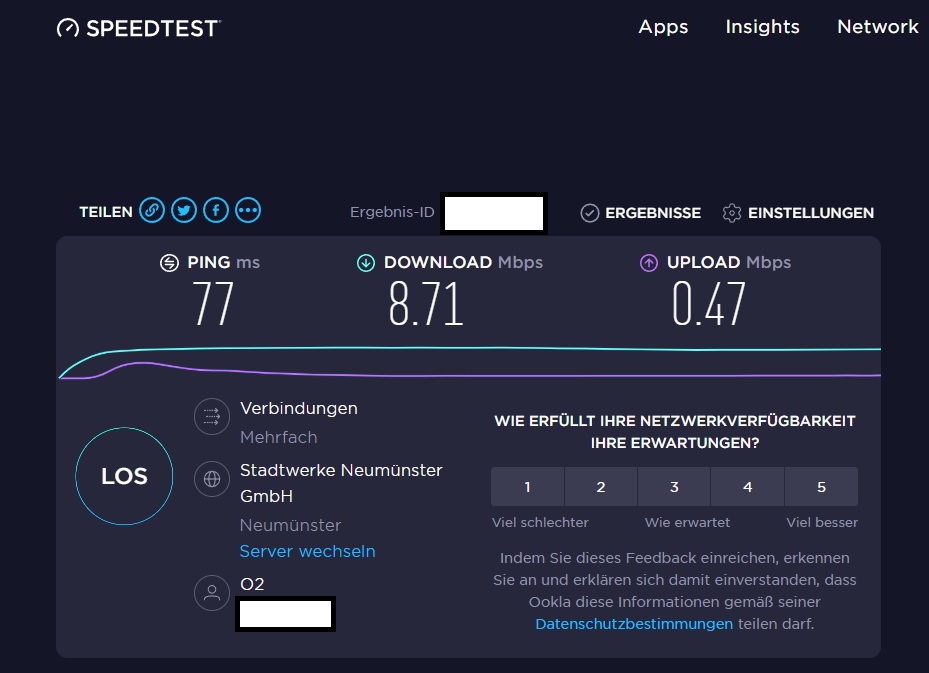Image resolution: width=929 pixels, height=673 pixels.
Task: Share result on Twitter
Action: tap(184, 210)
